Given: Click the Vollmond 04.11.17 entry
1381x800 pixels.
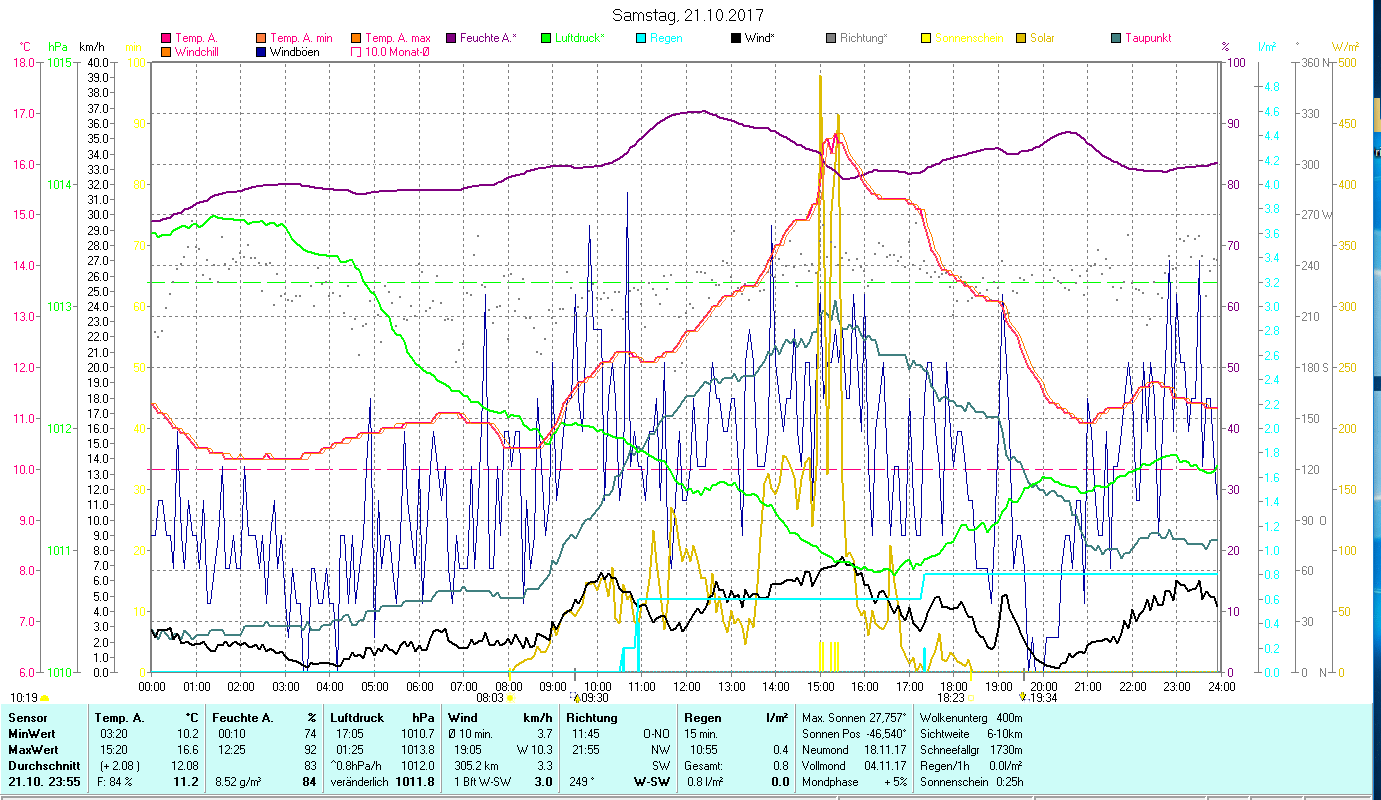Looking at the screenshot, I should point(855,766).
